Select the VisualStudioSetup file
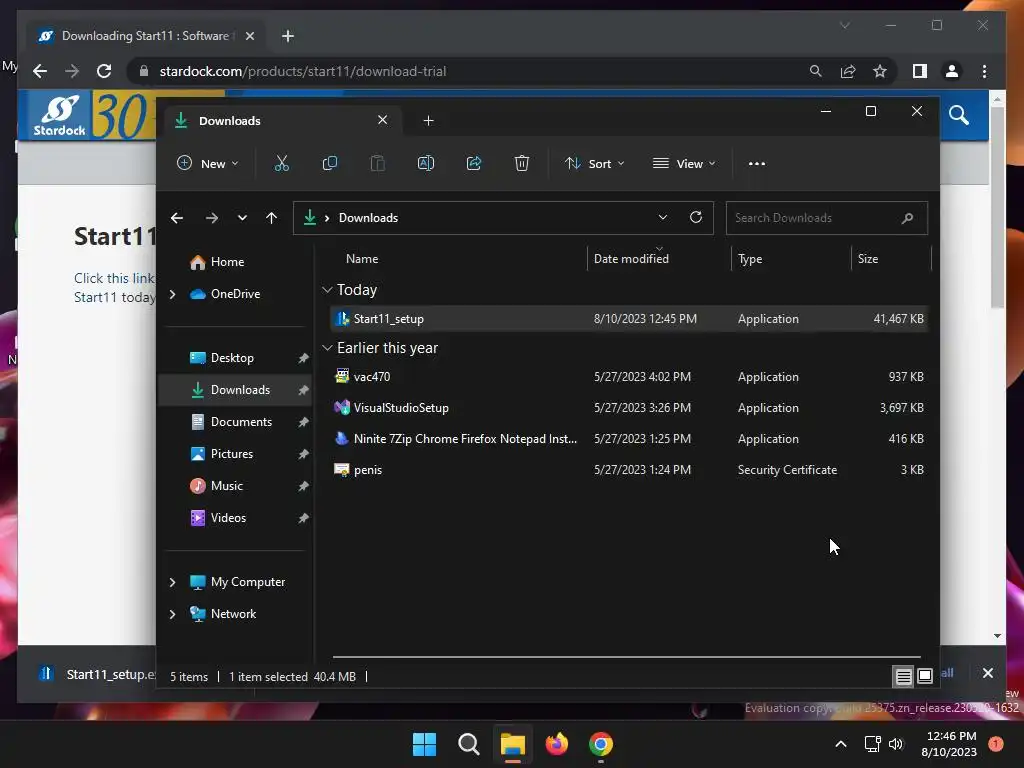This screenshot has height=768, width=1024. (629, 408)
